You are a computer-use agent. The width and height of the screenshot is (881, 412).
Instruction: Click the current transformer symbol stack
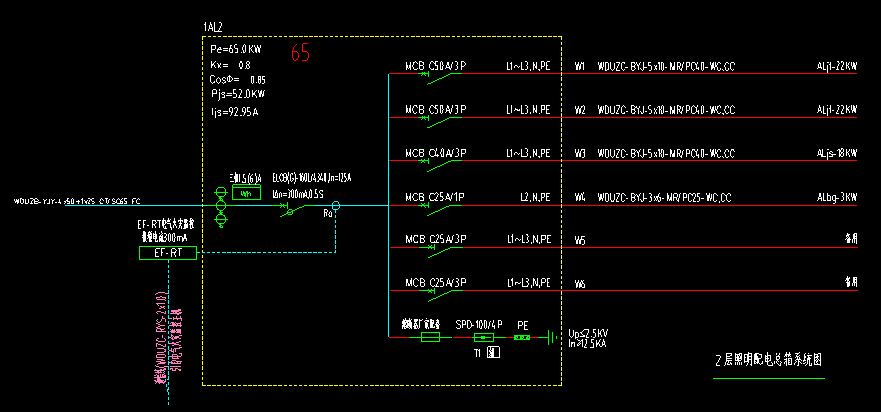pyautogui.click(x=221, y=207)
